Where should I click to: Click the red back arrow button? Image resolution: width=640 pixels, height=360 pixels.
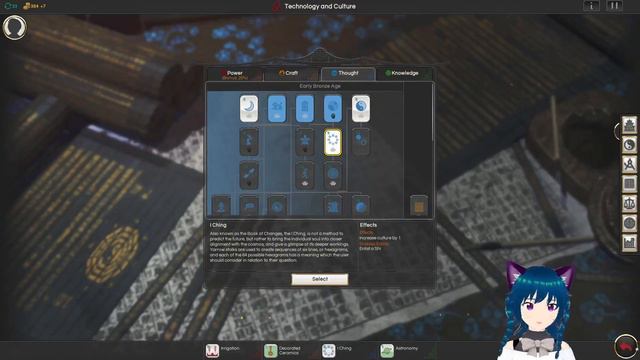coord(626,347)
